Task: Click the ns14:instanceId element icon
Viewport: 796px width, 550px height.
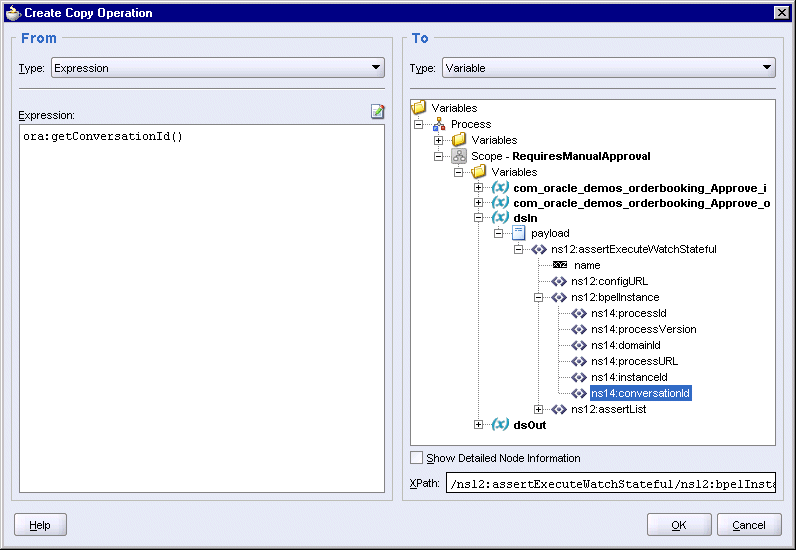Action: [x=579, y=377]
